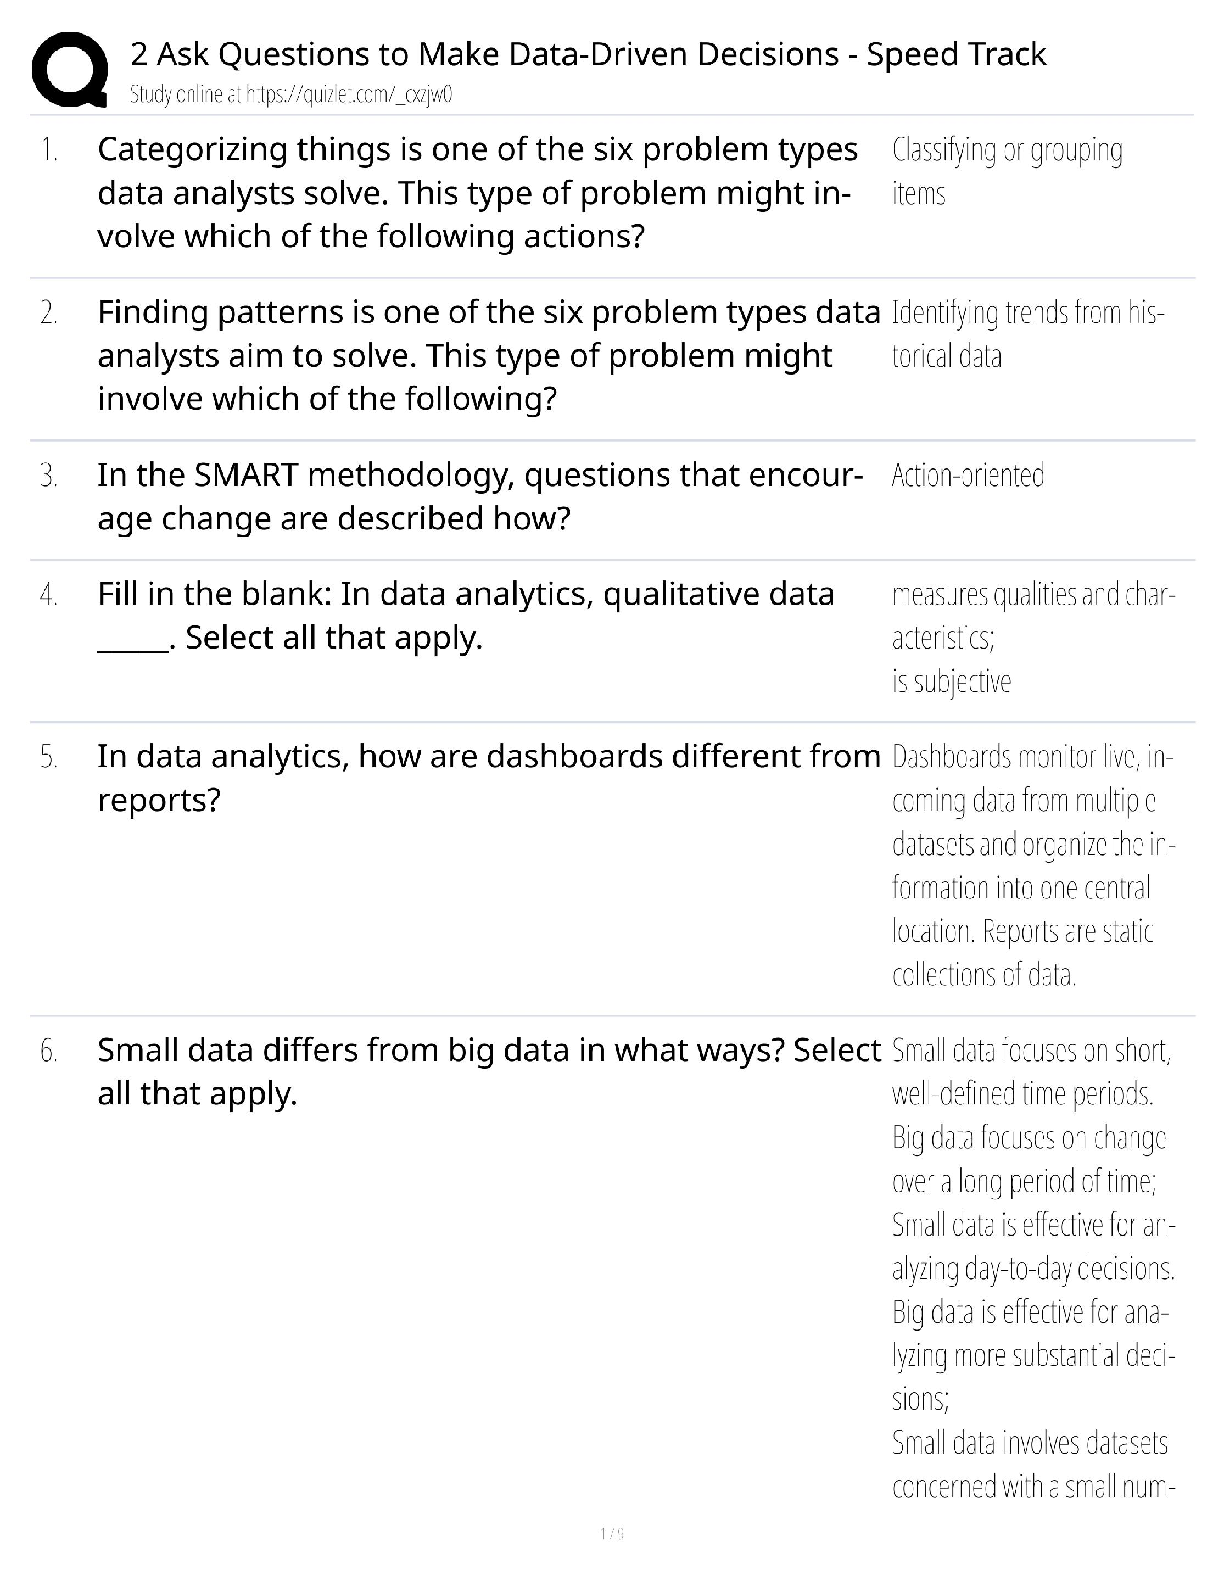The image size is (1224, 1584).
Task: Click the question about categorizing things
Action: [x=477, y=193]
